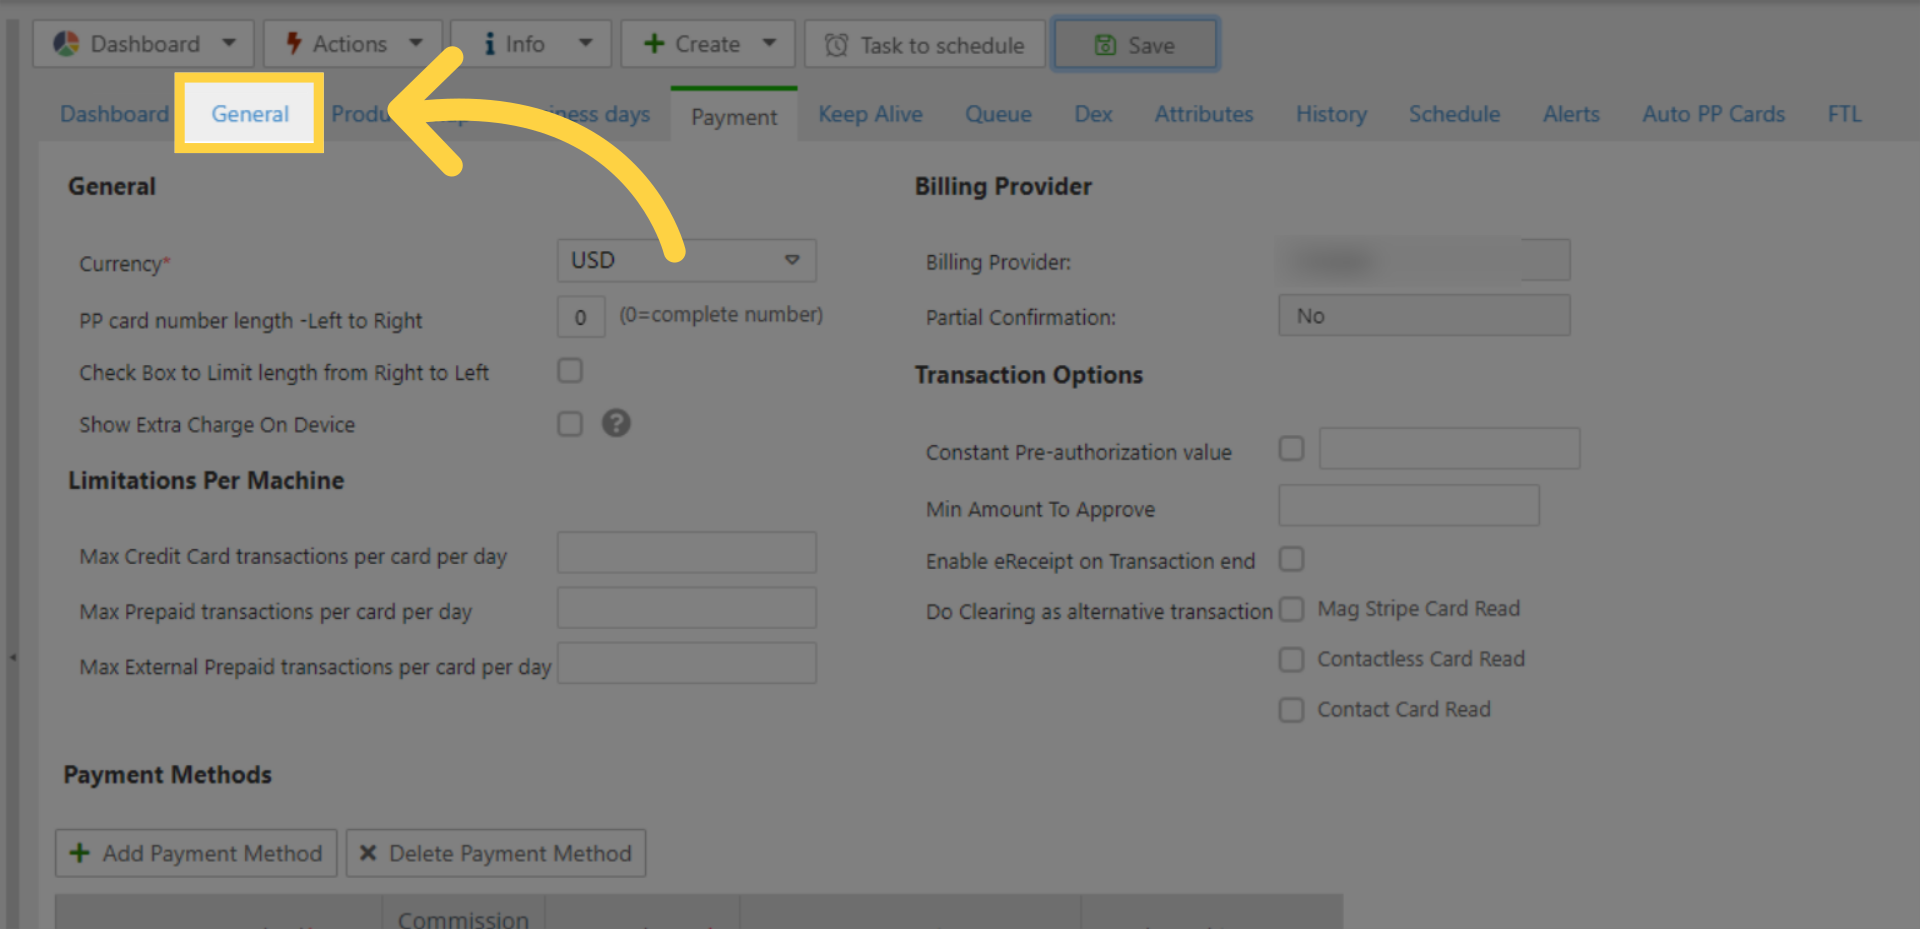Switch to the General tab

click(250, 114)
